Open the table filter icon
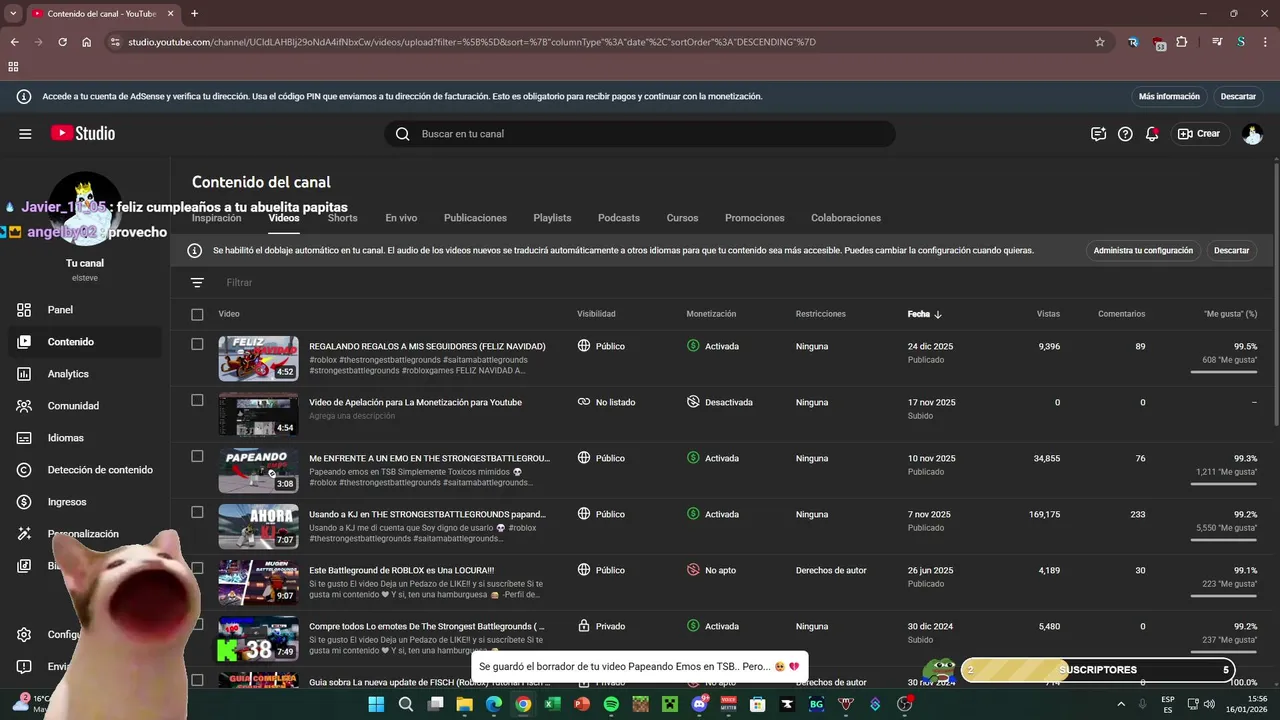This screenshot has height=720, width=1280. 197,283
